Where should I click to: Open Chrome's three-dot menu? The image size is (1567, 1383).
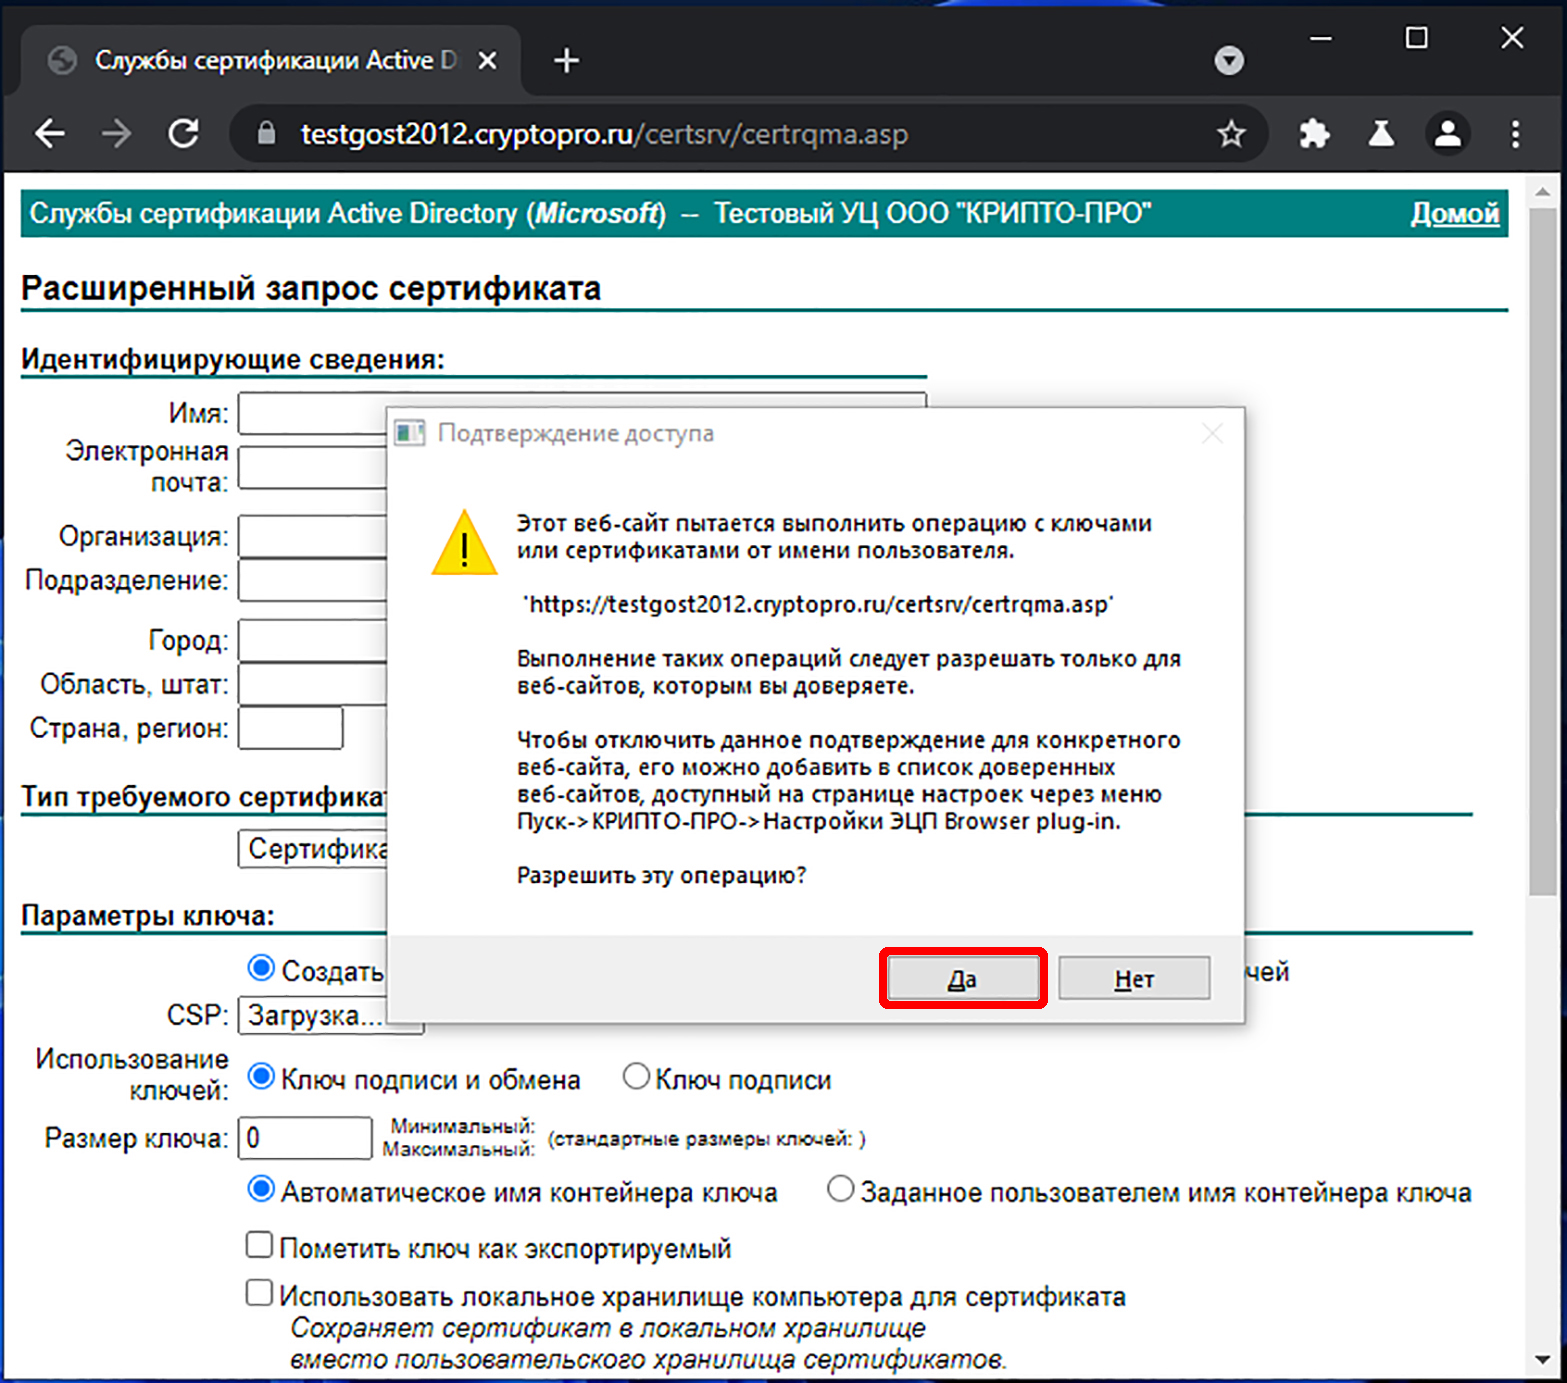tap(1516, 133)
